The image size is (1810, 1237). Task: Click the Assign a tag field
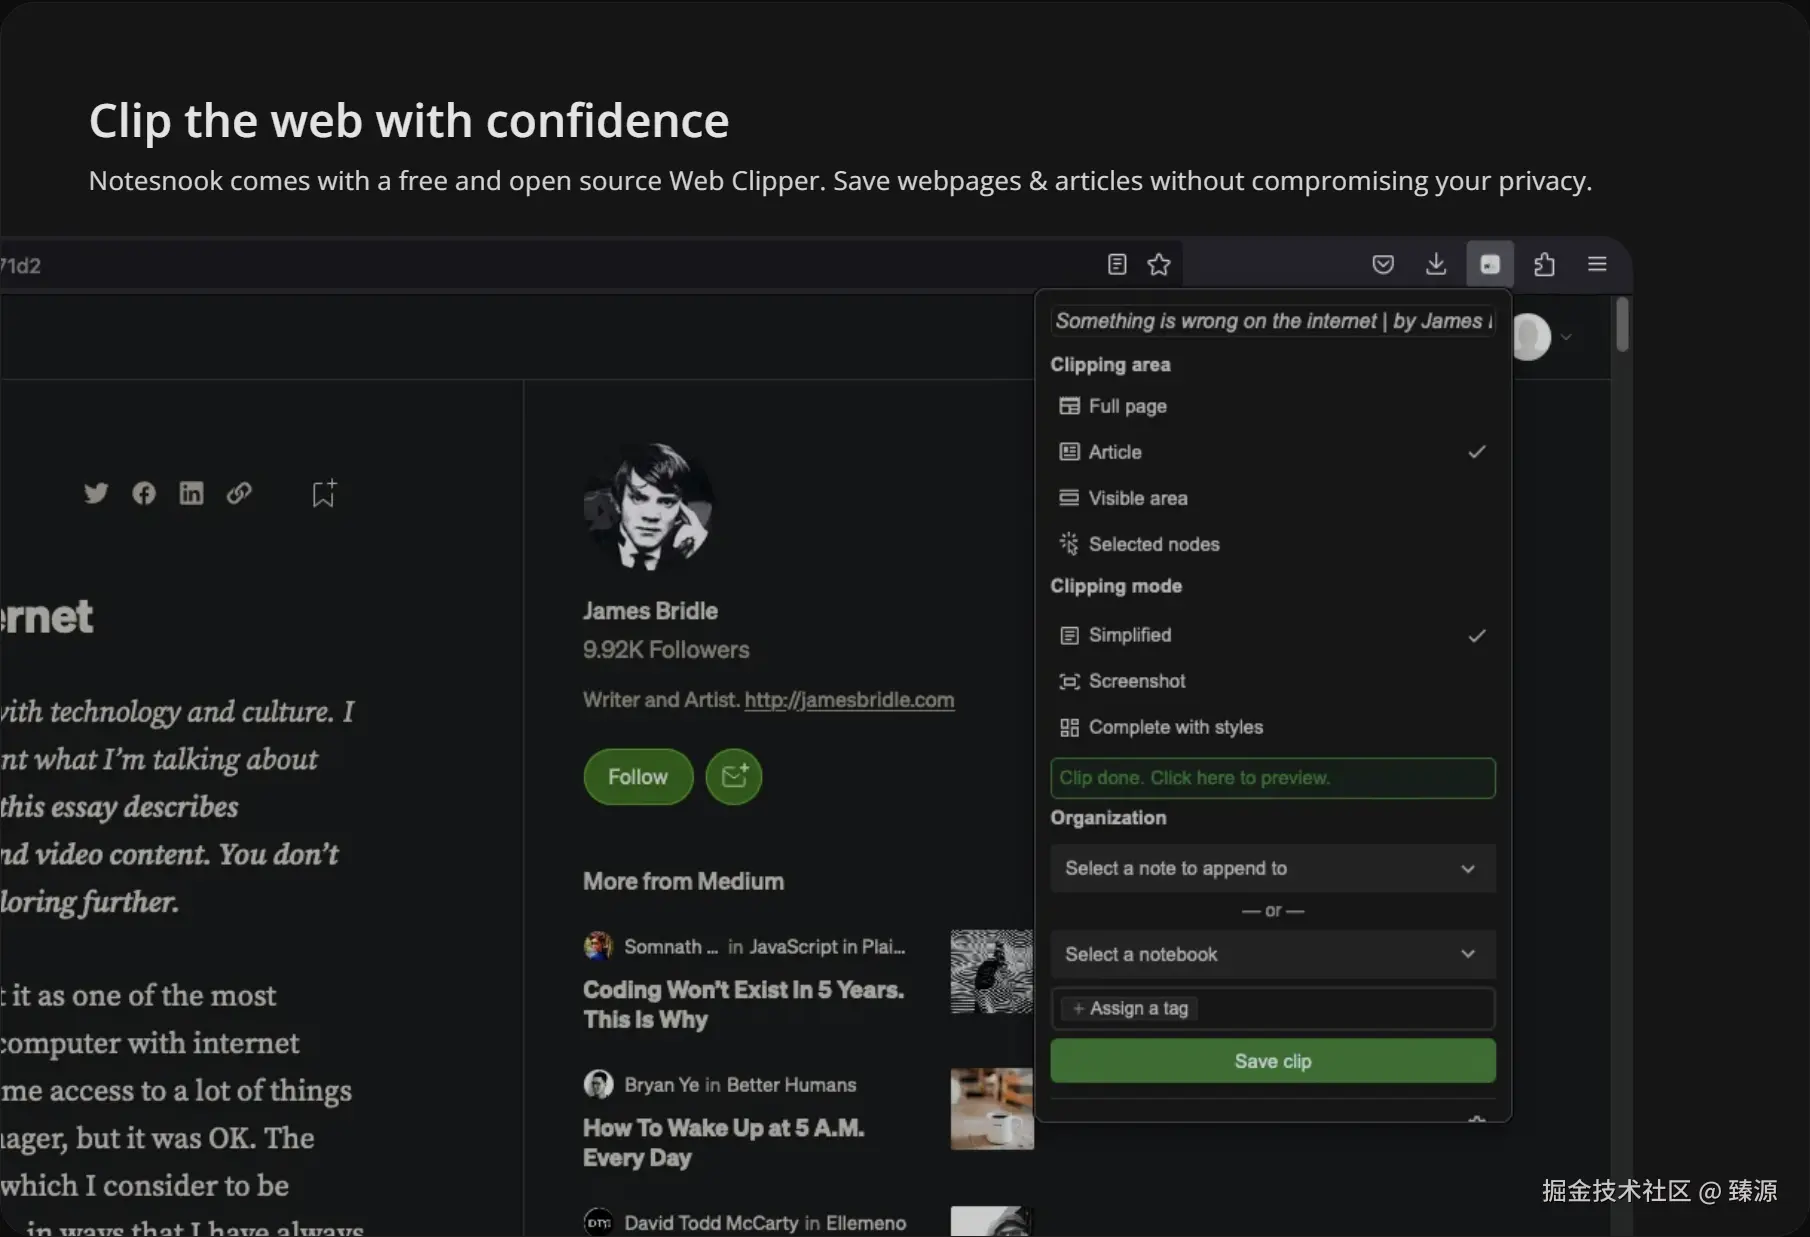tap(1273, 1008)
